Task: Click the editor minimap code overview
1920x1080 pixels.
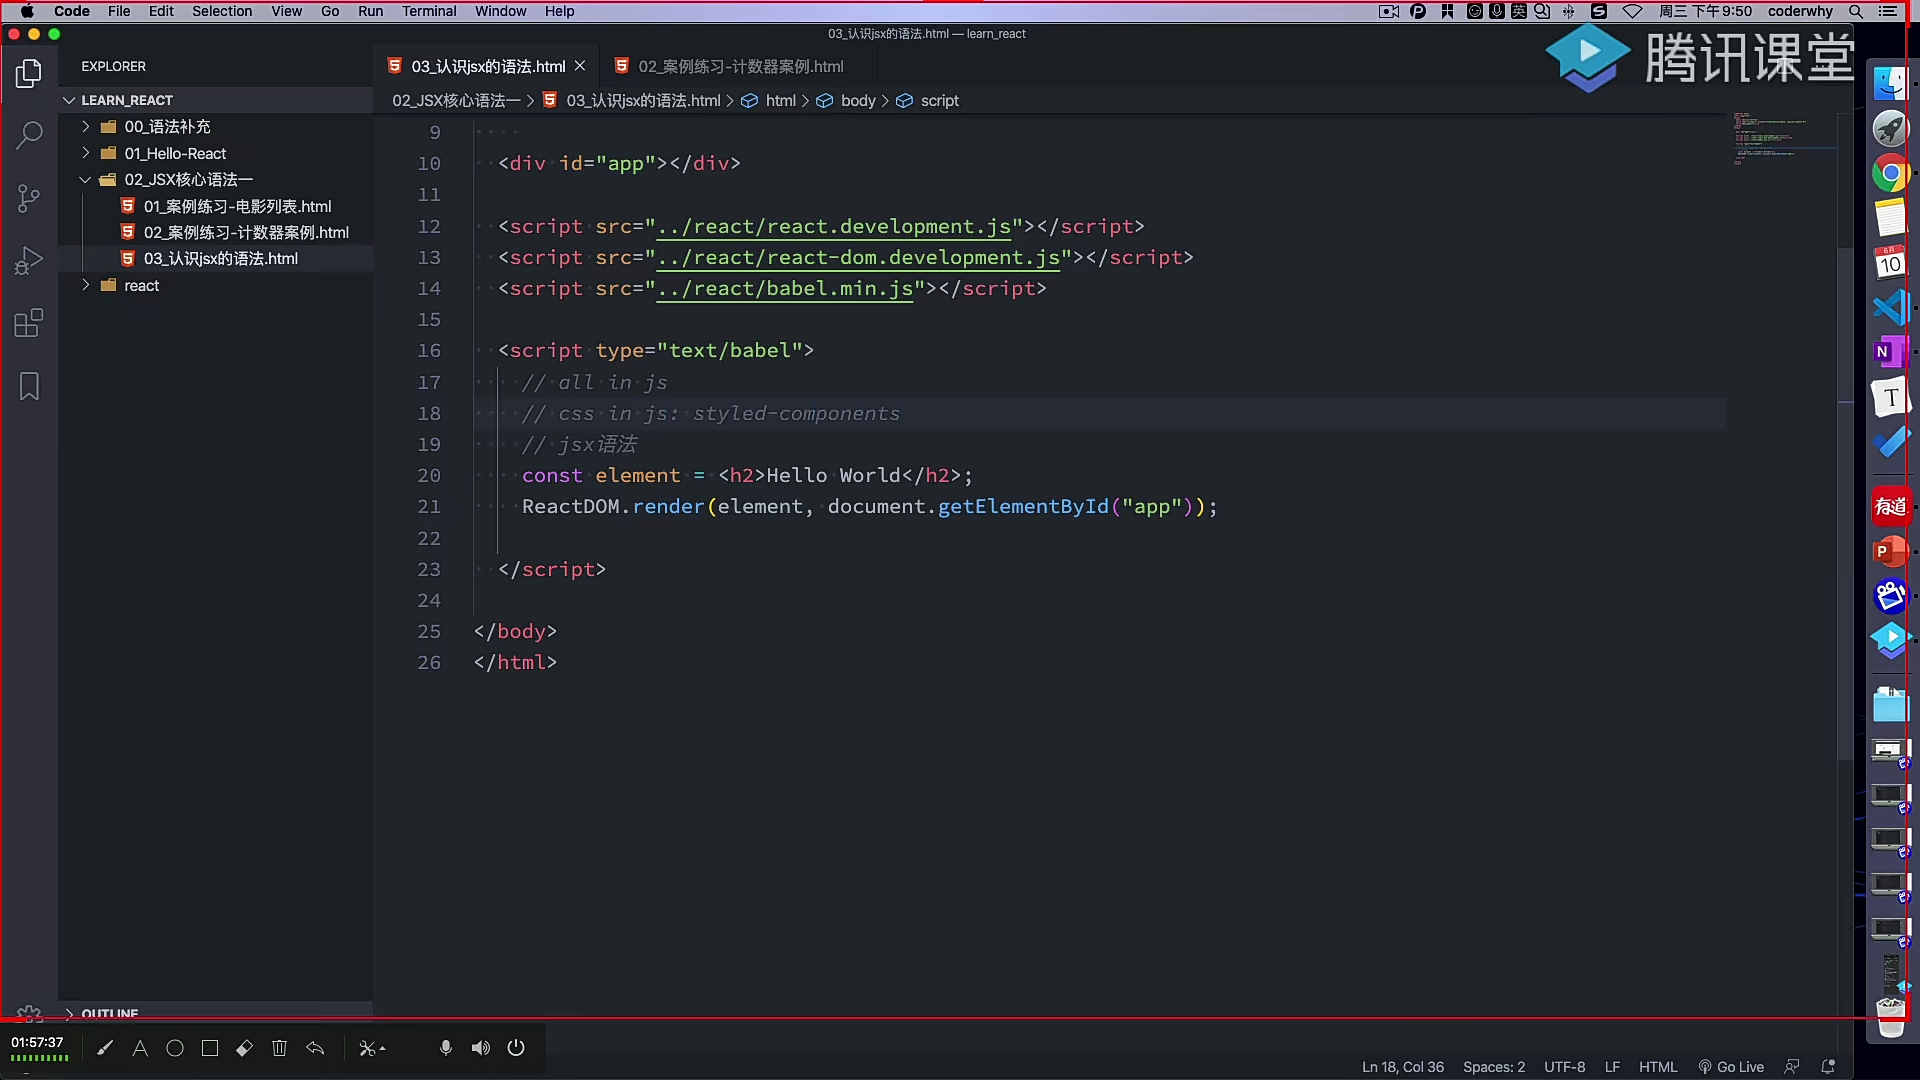Action: pyautogui.click(x=1784, y=139)
